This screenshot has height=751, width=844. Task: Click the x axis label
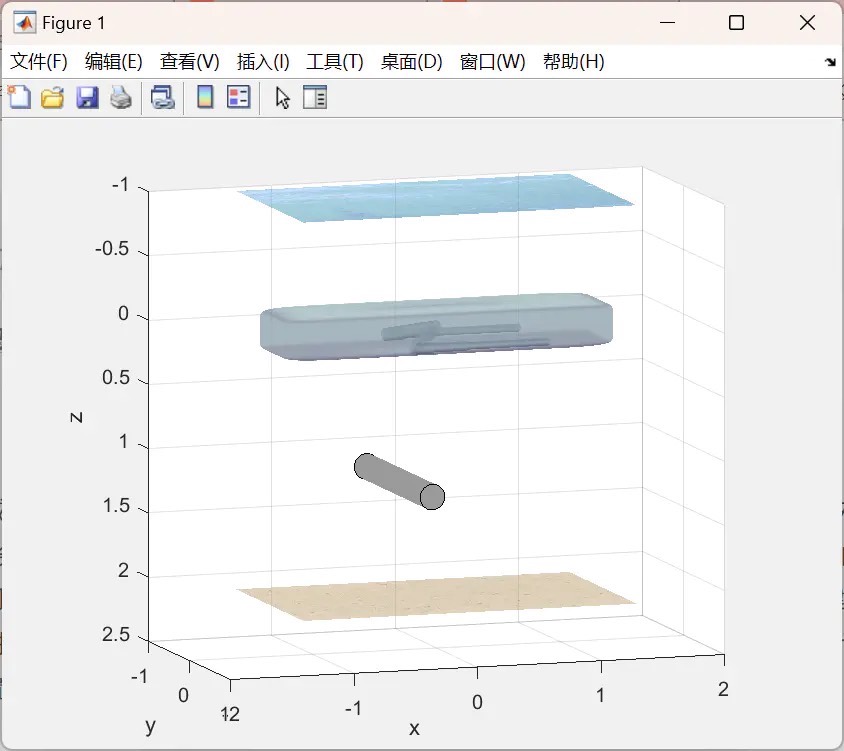point(414,728)
